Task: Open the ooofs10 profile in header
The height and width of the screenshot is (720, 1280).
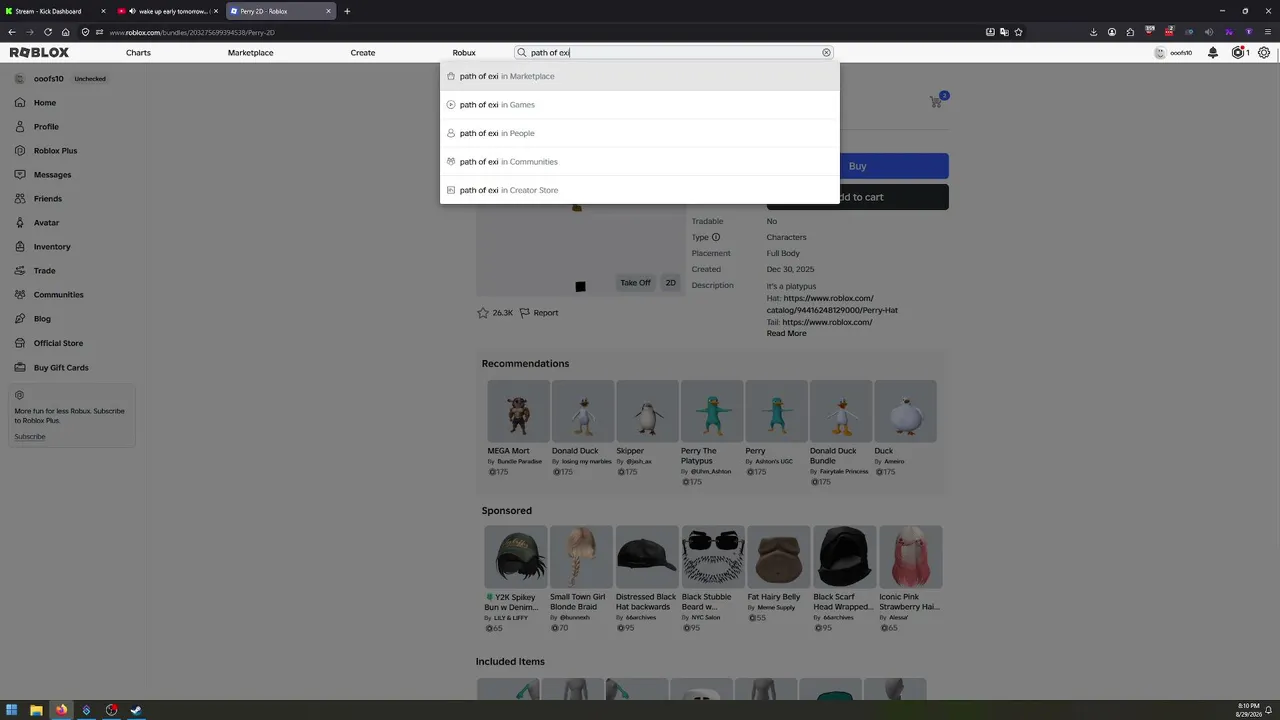Action: [1174, 52]
